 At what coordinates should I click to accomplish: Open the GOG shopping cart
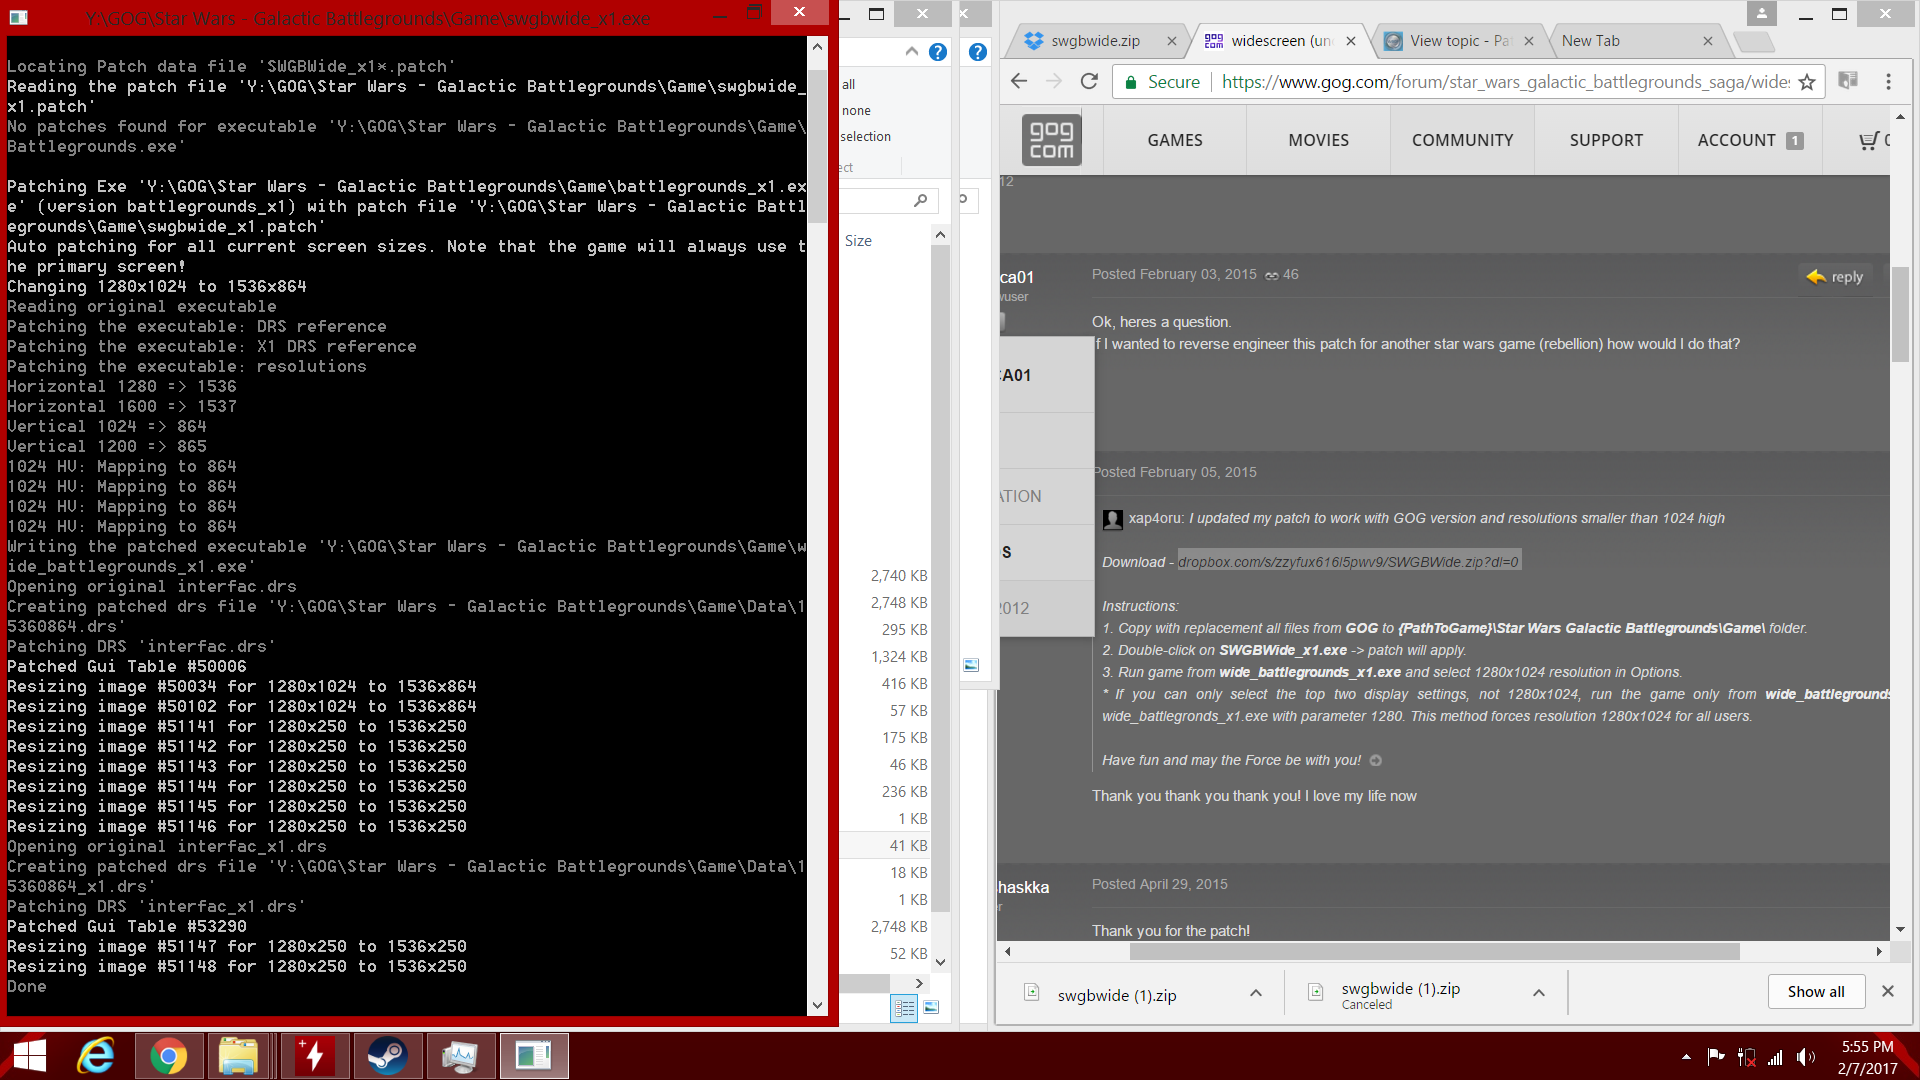(1869, 140)
